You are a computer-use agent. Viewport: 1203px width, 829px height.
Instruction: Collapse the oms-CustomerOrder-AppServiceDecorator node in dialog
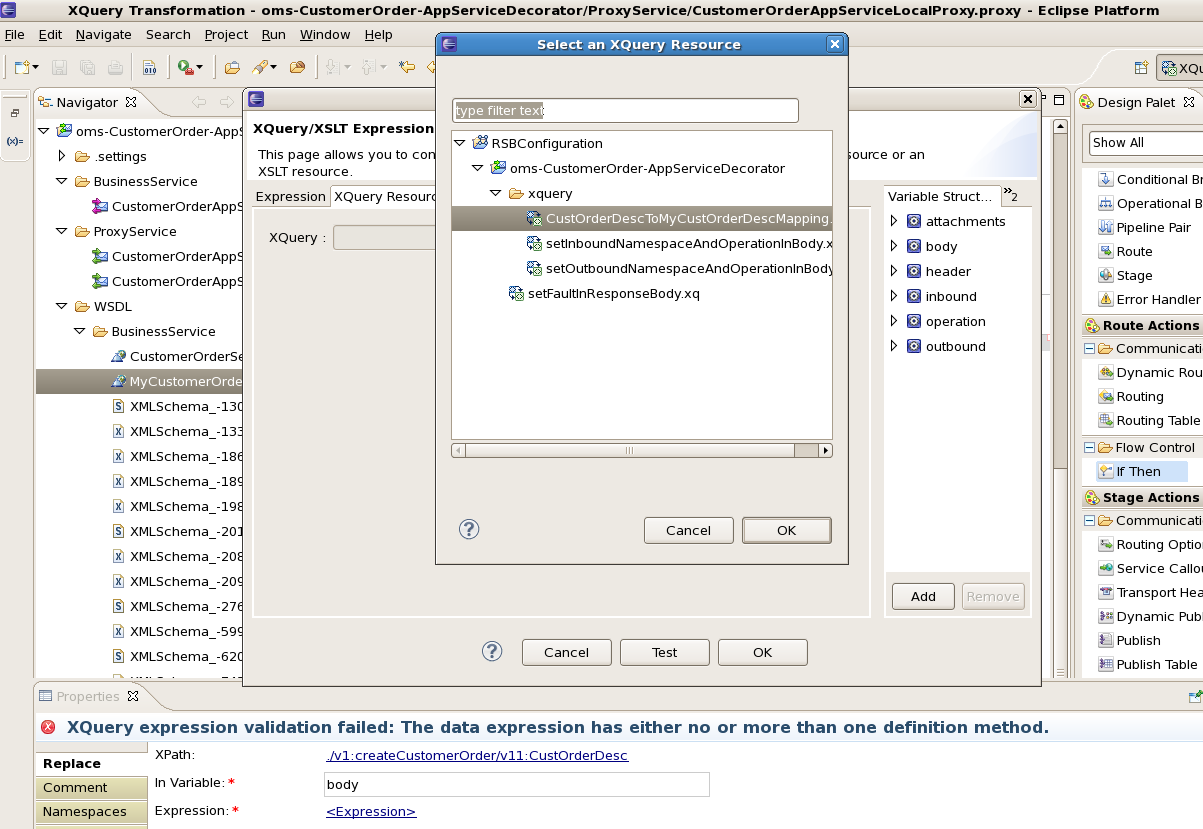click(478, 168)
